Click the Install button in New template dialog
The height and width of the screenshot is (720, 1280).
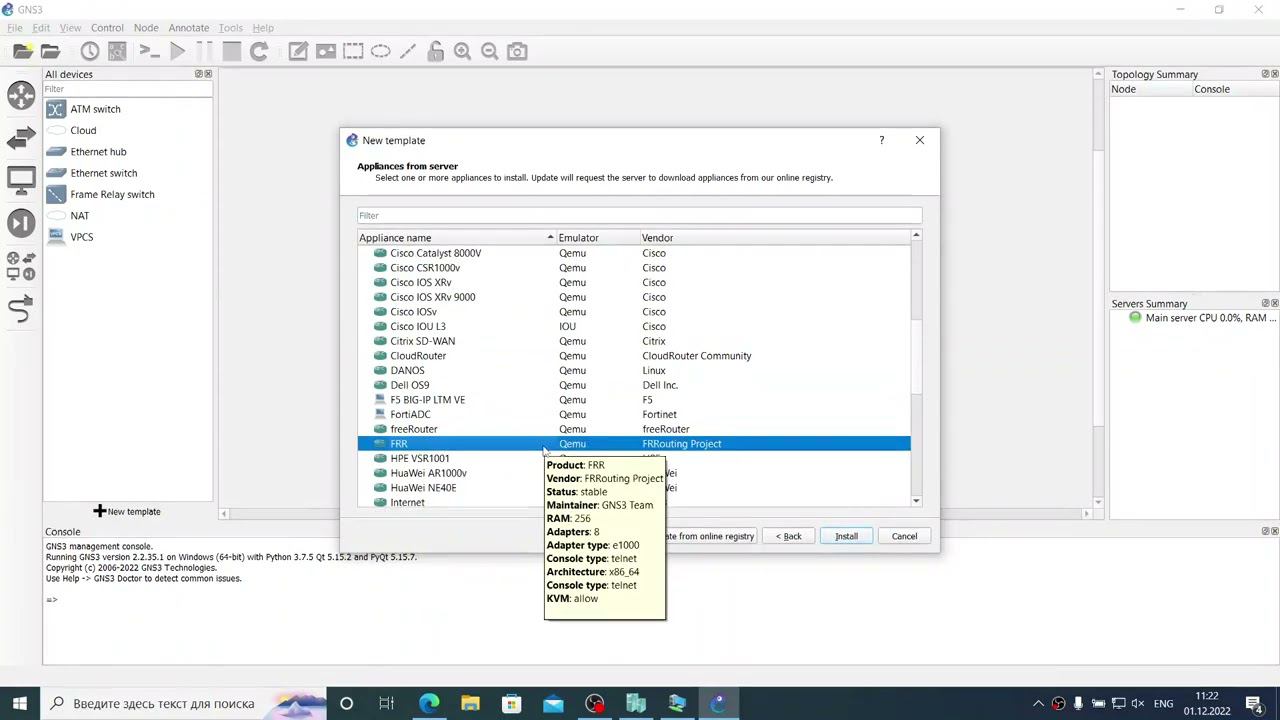point(846,536)
